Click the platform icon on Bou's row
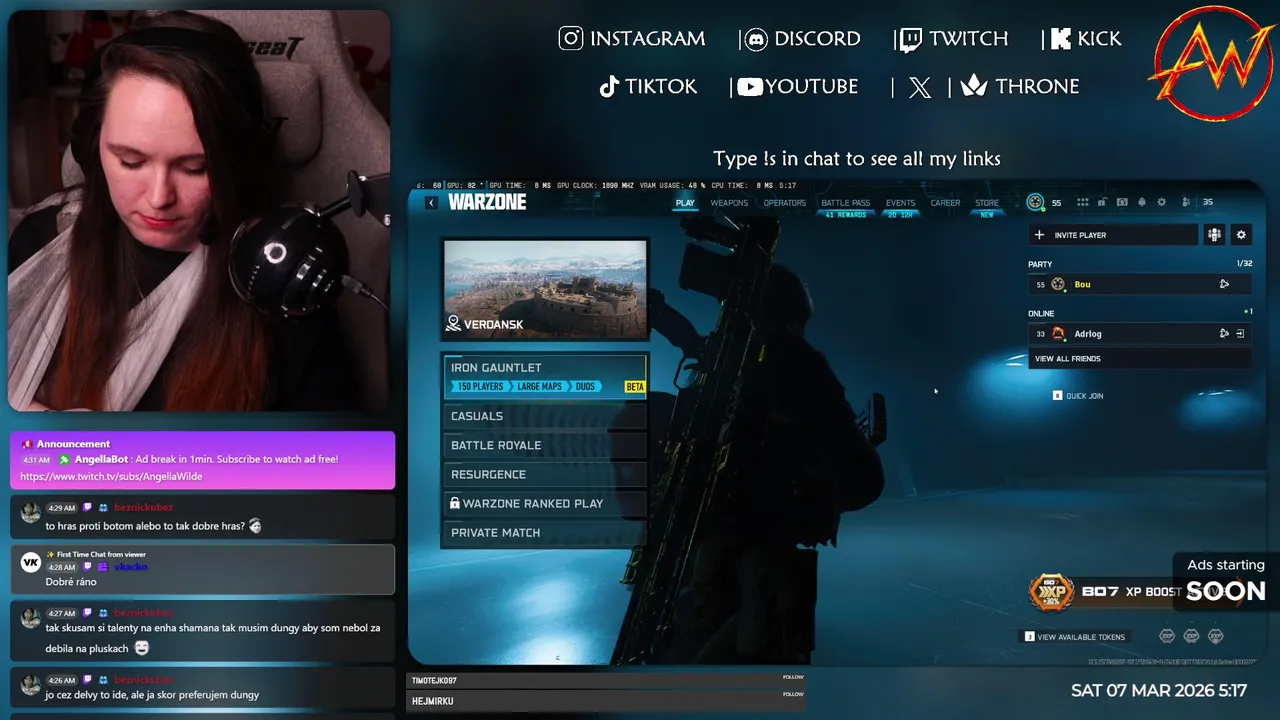The image size is (1280, 720). (1224, 284)
